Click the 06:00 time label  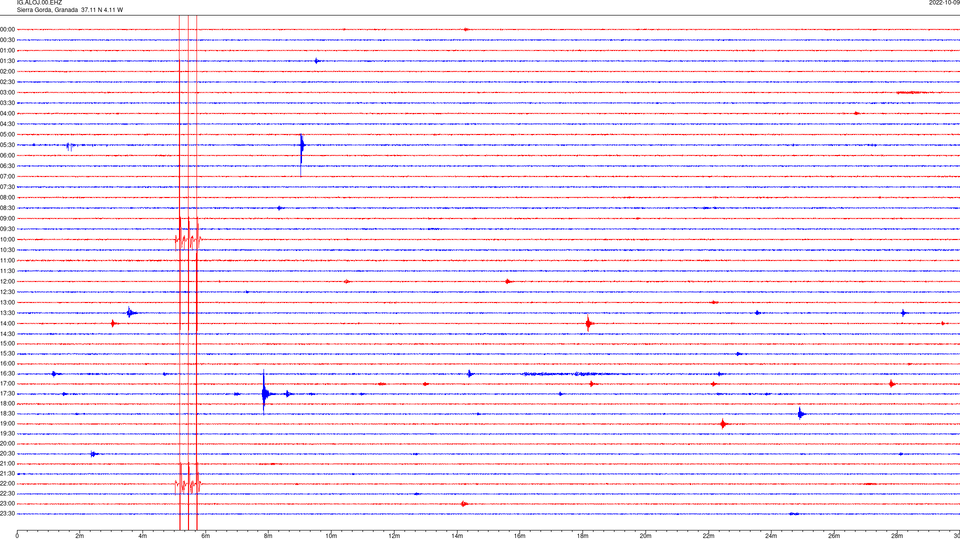pyautogui.click(x=8, y=156)
